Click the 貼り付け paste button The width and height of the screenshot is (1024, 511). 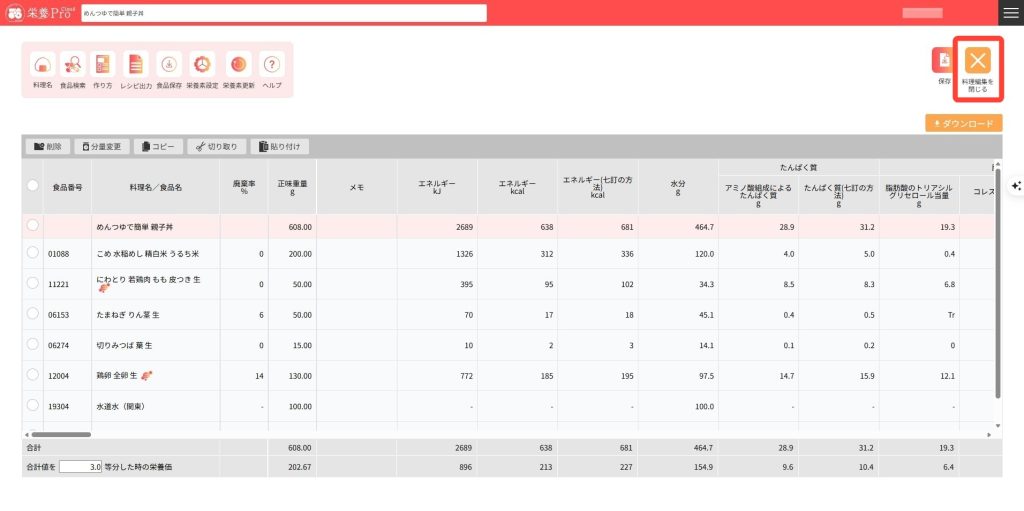[279, 146]
